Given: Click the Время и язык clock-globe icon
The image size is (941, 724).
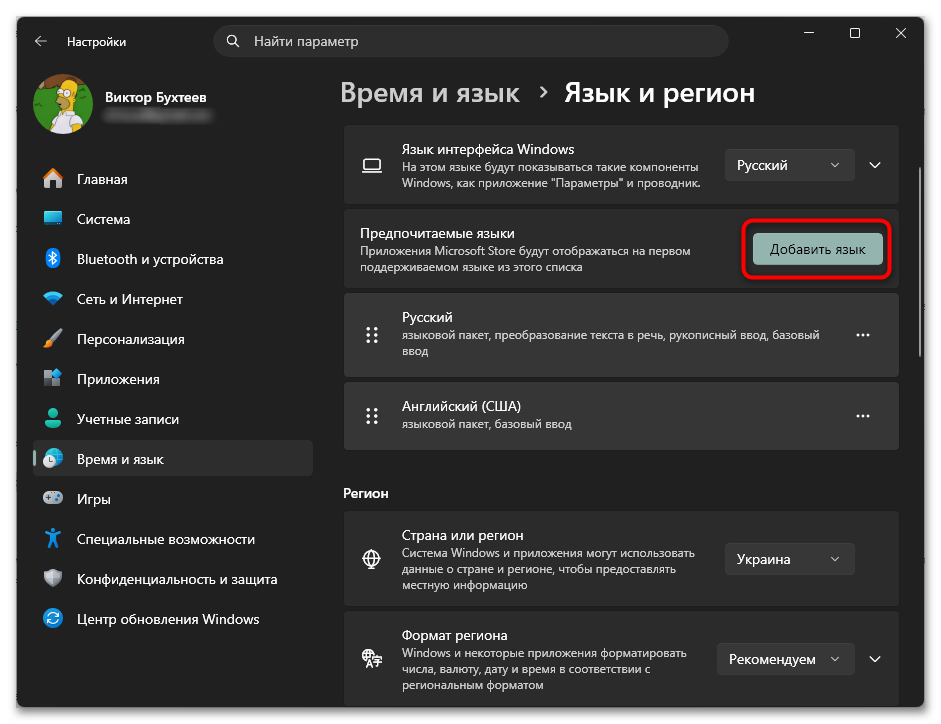Looking at the screenshot, I should pyautogui.click(x=53, y=459).
